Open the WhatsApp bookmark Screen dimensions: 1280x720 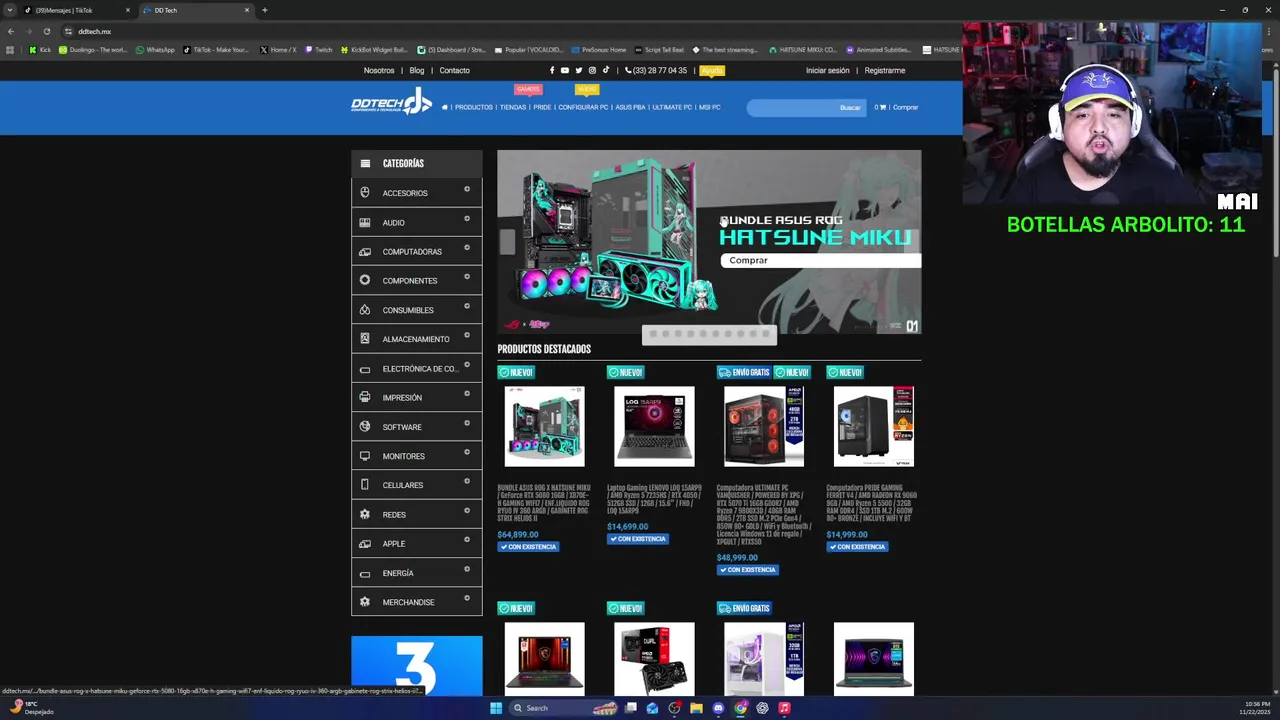155,50
